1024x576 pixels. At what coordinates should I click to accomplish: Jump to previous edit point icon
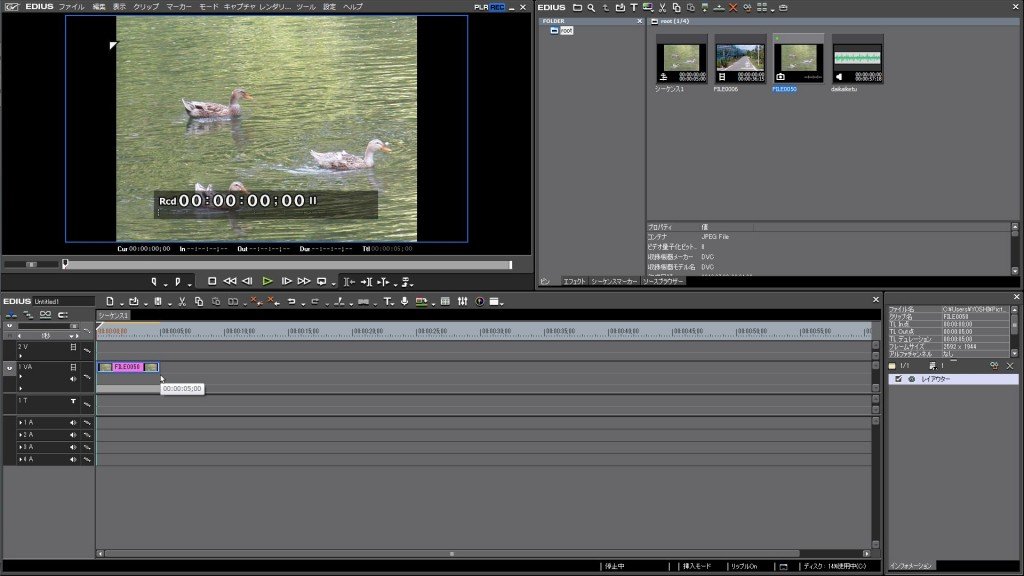coord(349,282)
